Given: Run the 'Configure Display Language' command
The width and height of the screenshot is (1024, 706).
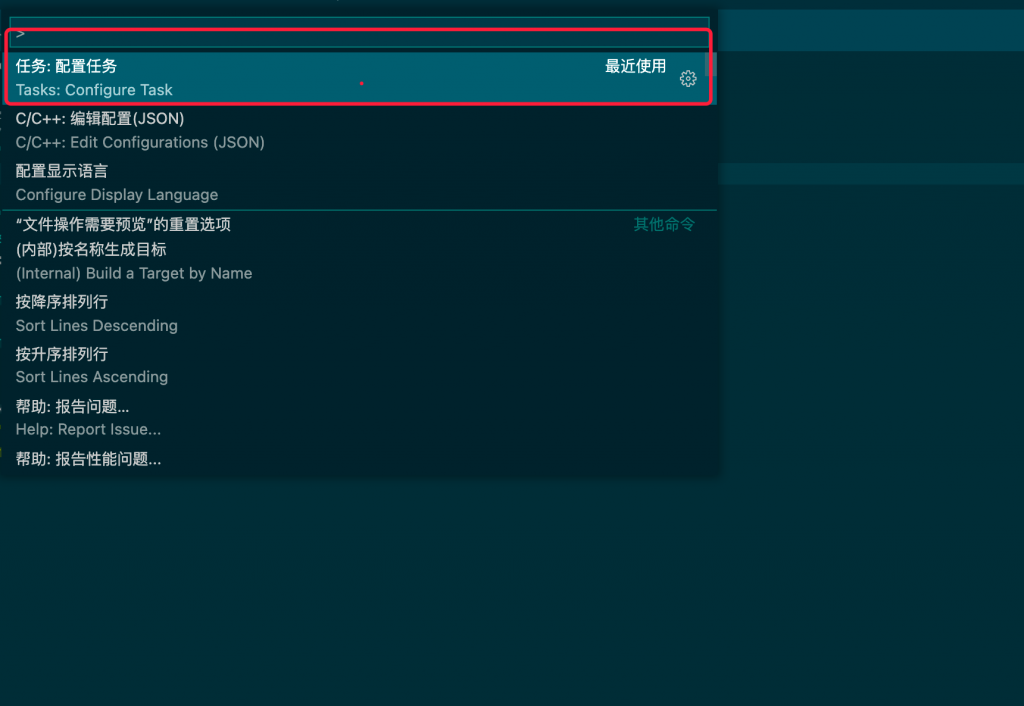Looking at the screenshot, I should pyautogui.click(x=116, y=195).
